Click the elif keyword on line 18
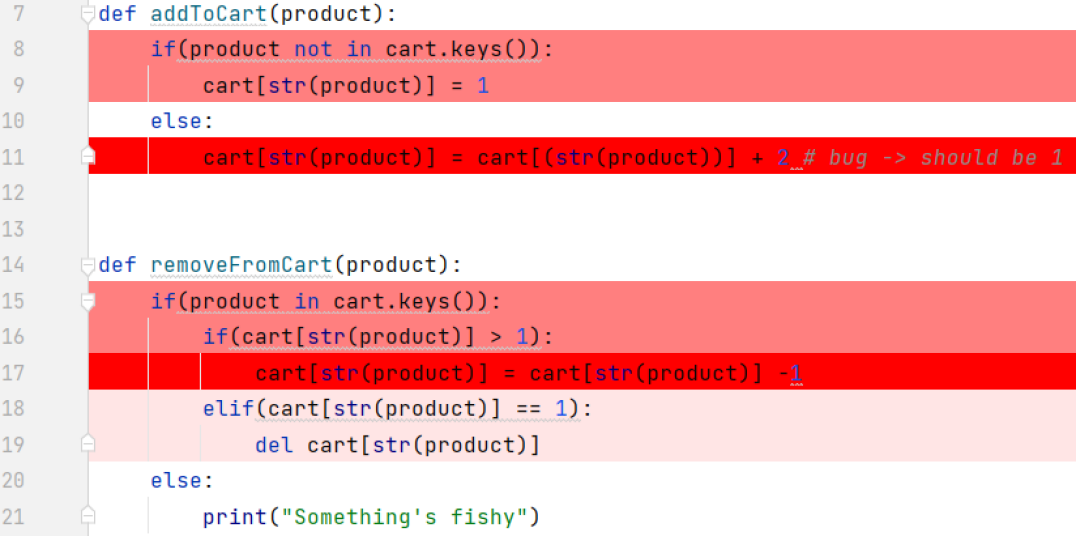Viewport: 1076px width, 536px height. coord(222,409)
